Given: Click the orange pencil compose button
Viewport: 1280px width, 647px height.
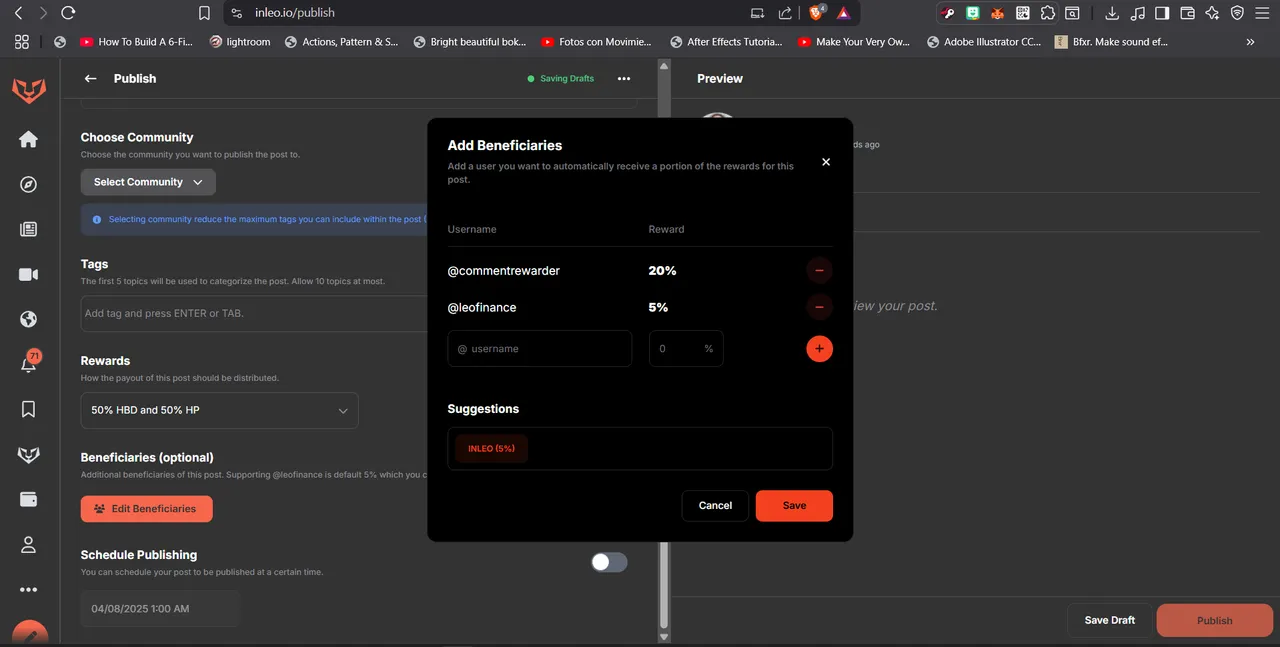Looking at the screenshot, I should coord(30,634).
